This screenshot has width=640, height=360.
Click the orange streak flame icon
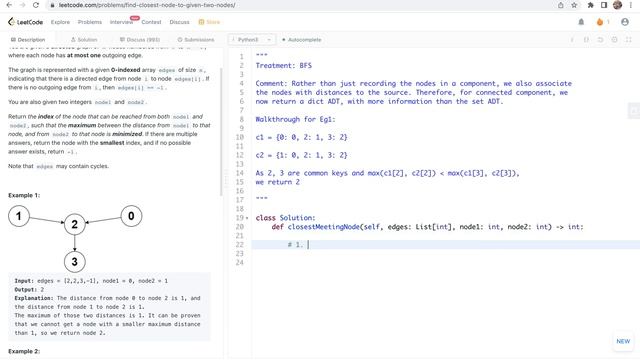pos(600,22)
